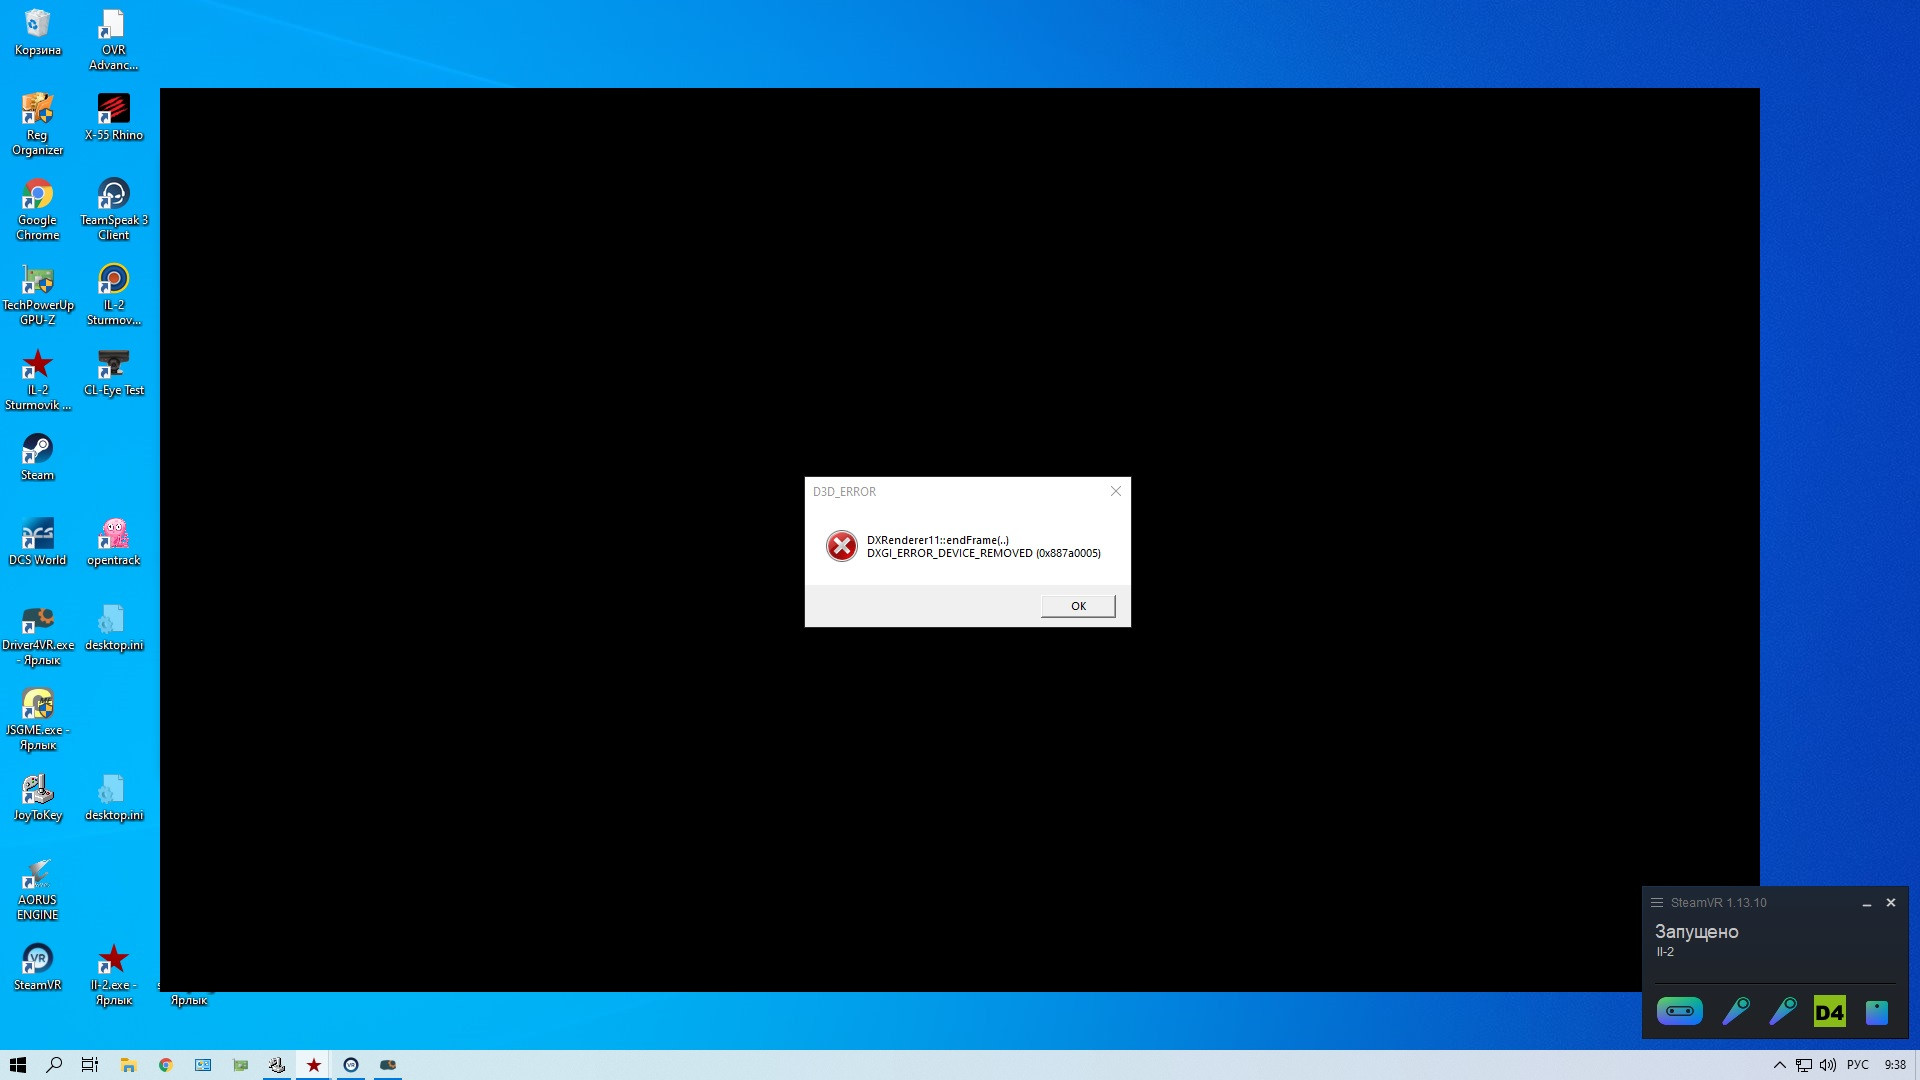Screen dimensions: 1920x1080
Task: Select the AORUS ENGINE desktop icon
Action: (37, 890)
